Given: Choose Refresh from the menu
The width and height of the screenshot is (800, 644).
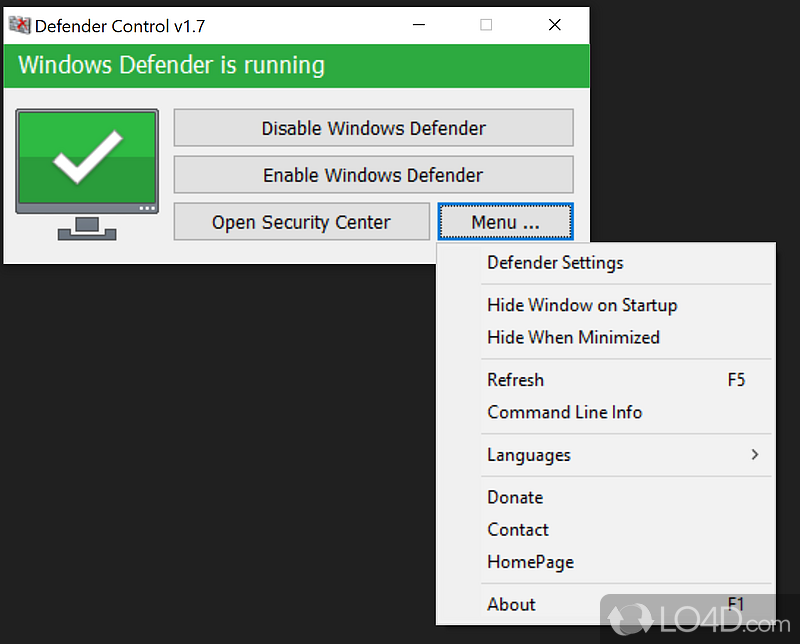Looking at the screenshot, I should click(515, 380).
